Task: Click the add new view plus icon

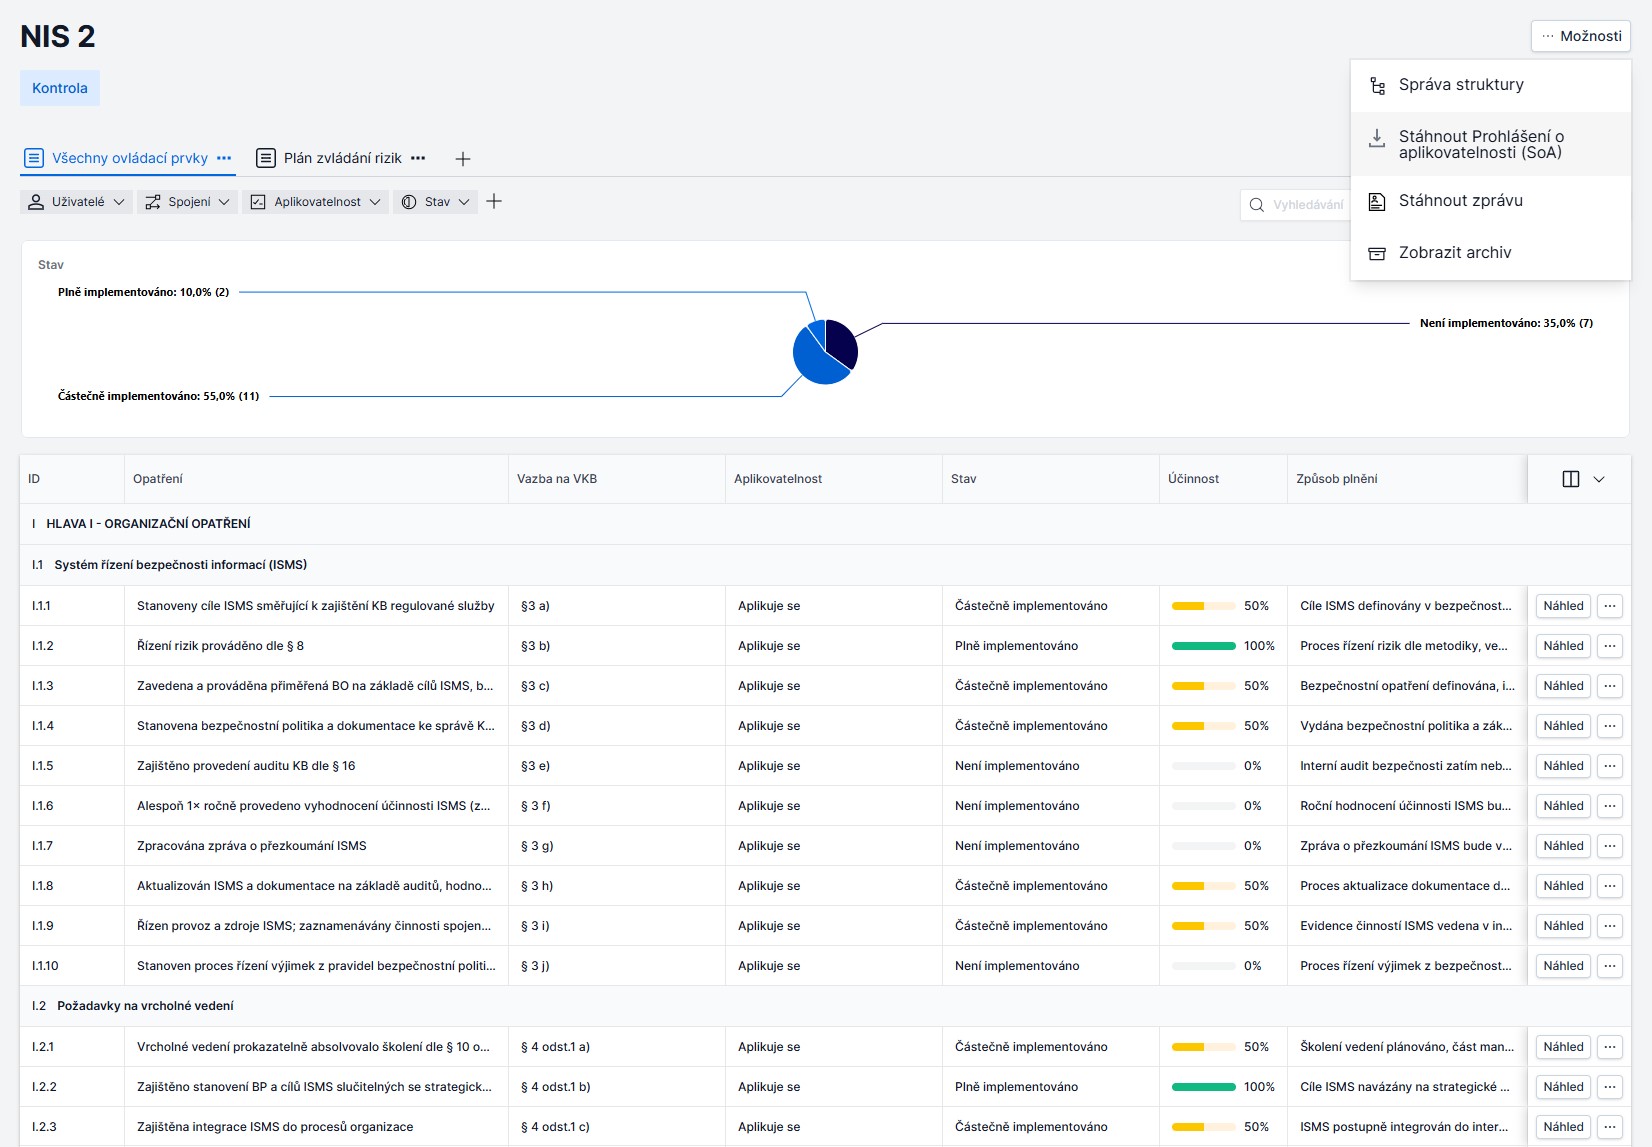Action: click(x=463, y=159)
